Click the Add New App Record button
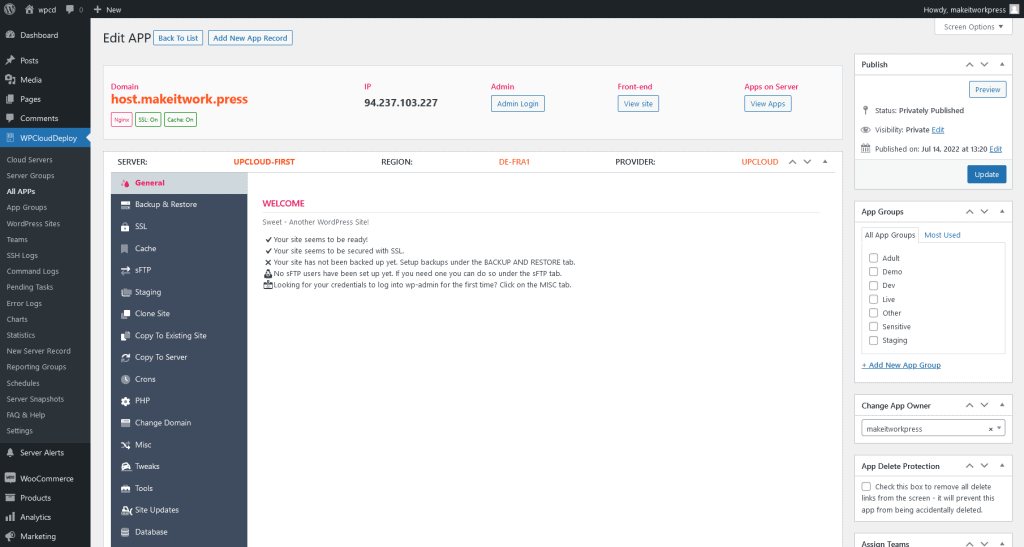 (250, 38)
